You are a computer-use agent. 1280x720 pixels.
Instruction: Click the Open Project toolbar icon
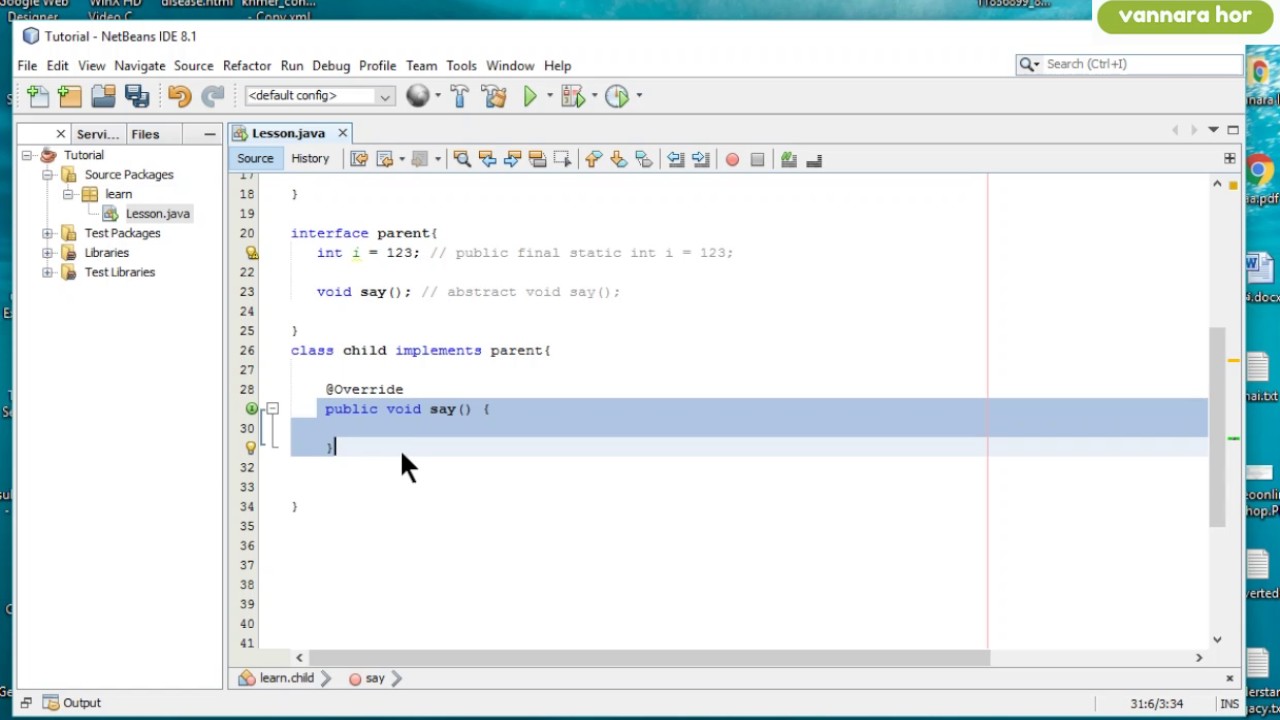[103, 96]
